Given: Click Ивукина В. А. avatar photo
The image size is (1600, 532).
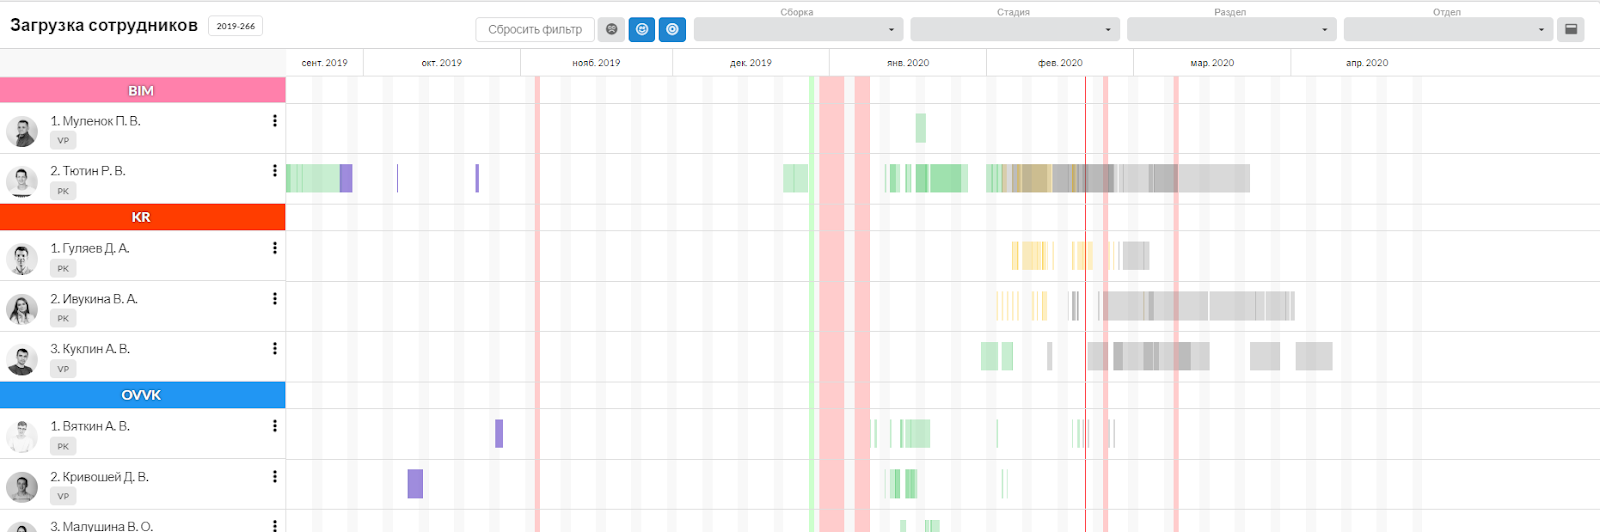Looking at the screenshot, I should pos(22,309).
